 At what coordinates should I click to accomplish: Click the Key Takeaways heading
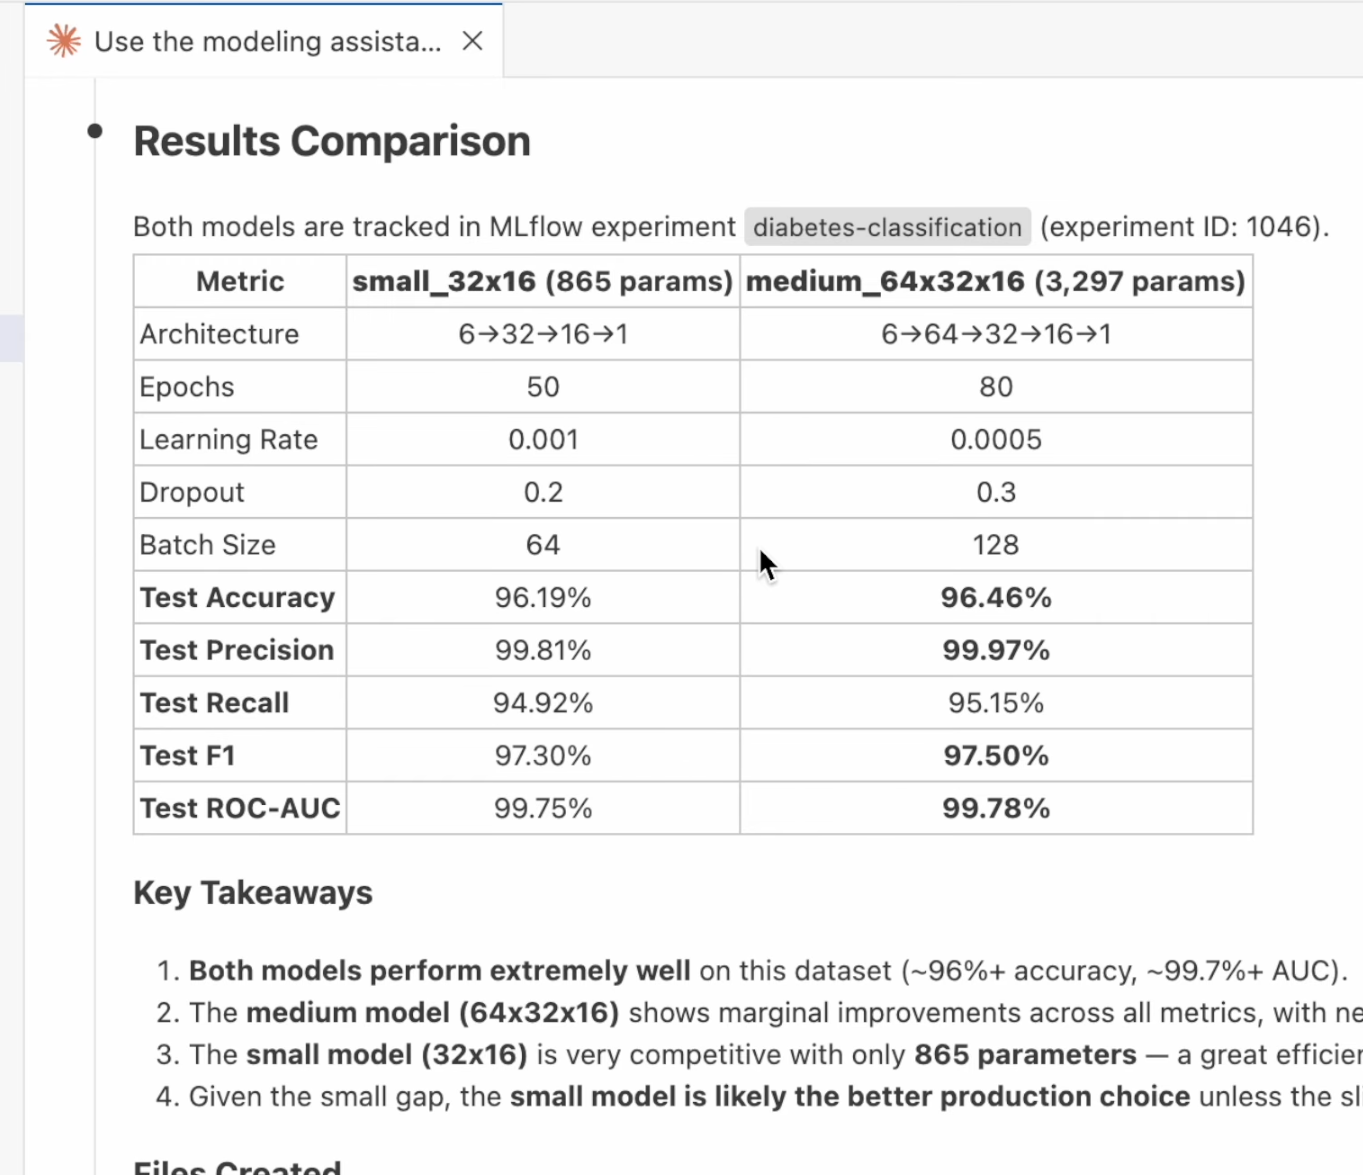253,893
